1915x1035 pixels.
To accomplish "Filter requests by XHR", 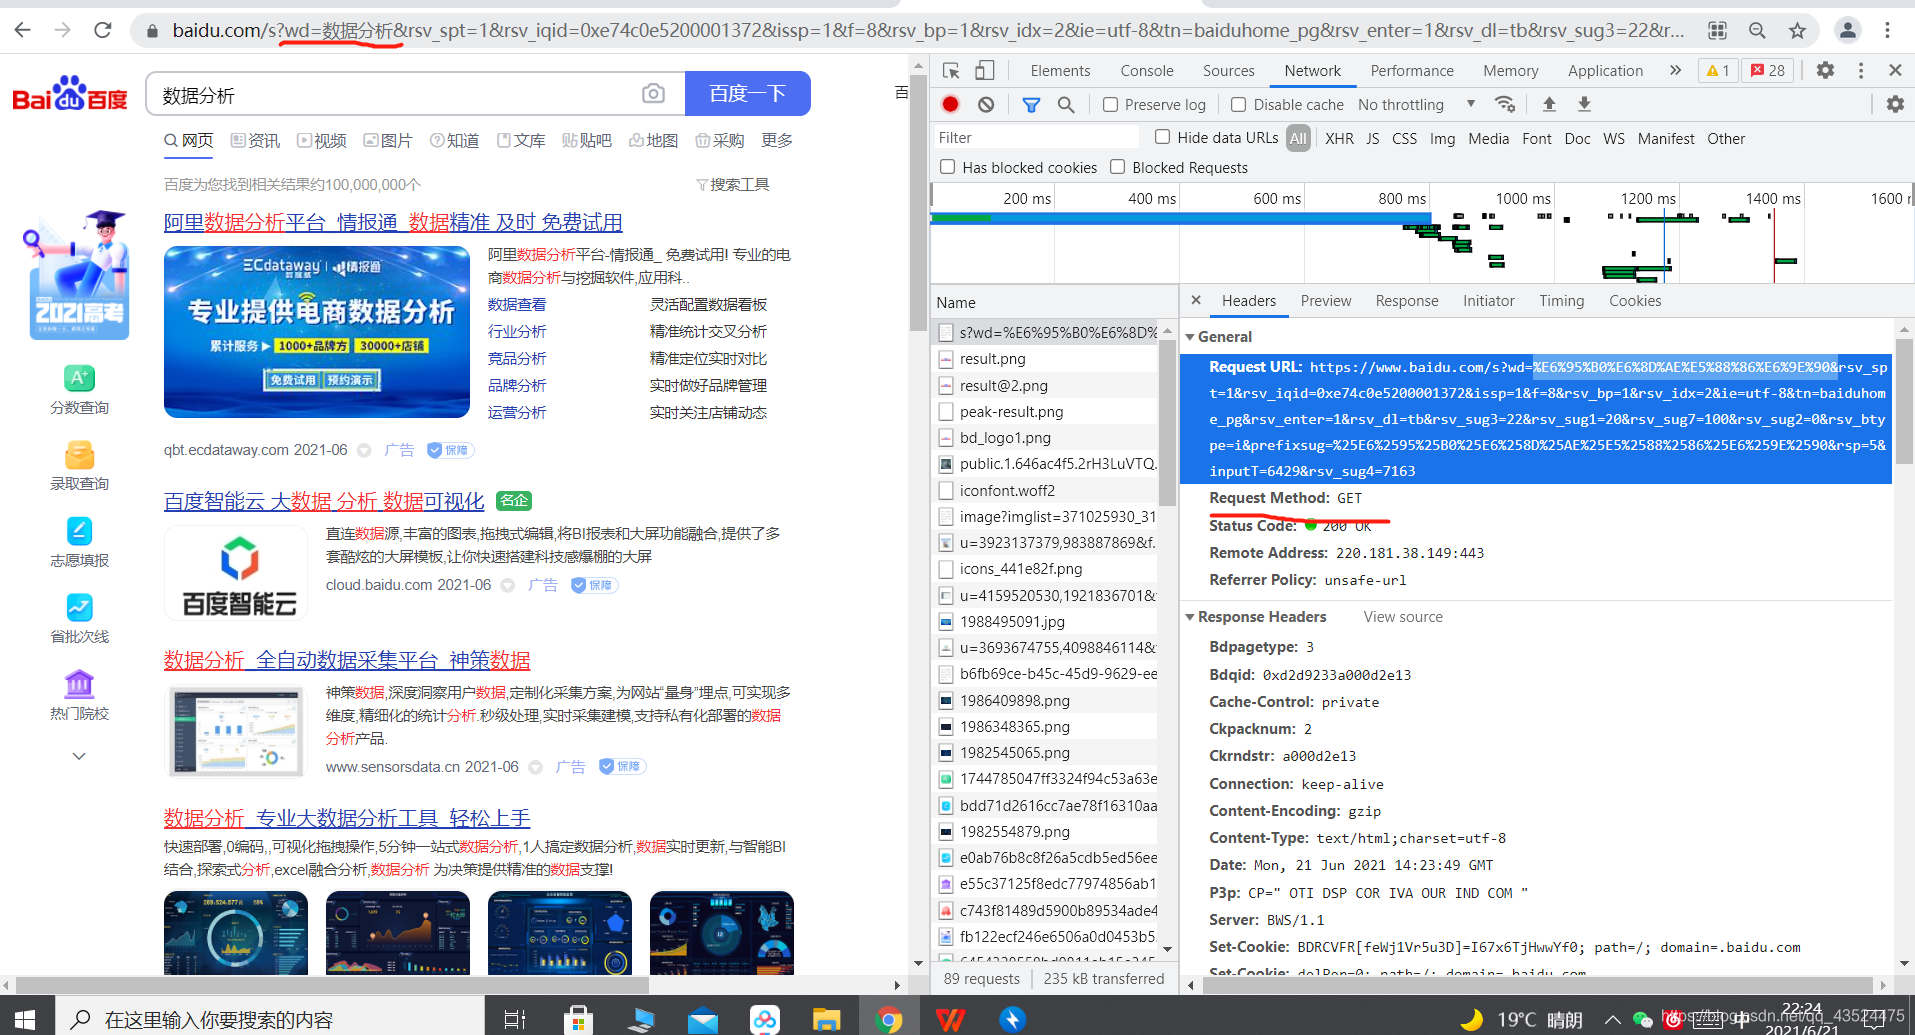I will [1339, 139].
